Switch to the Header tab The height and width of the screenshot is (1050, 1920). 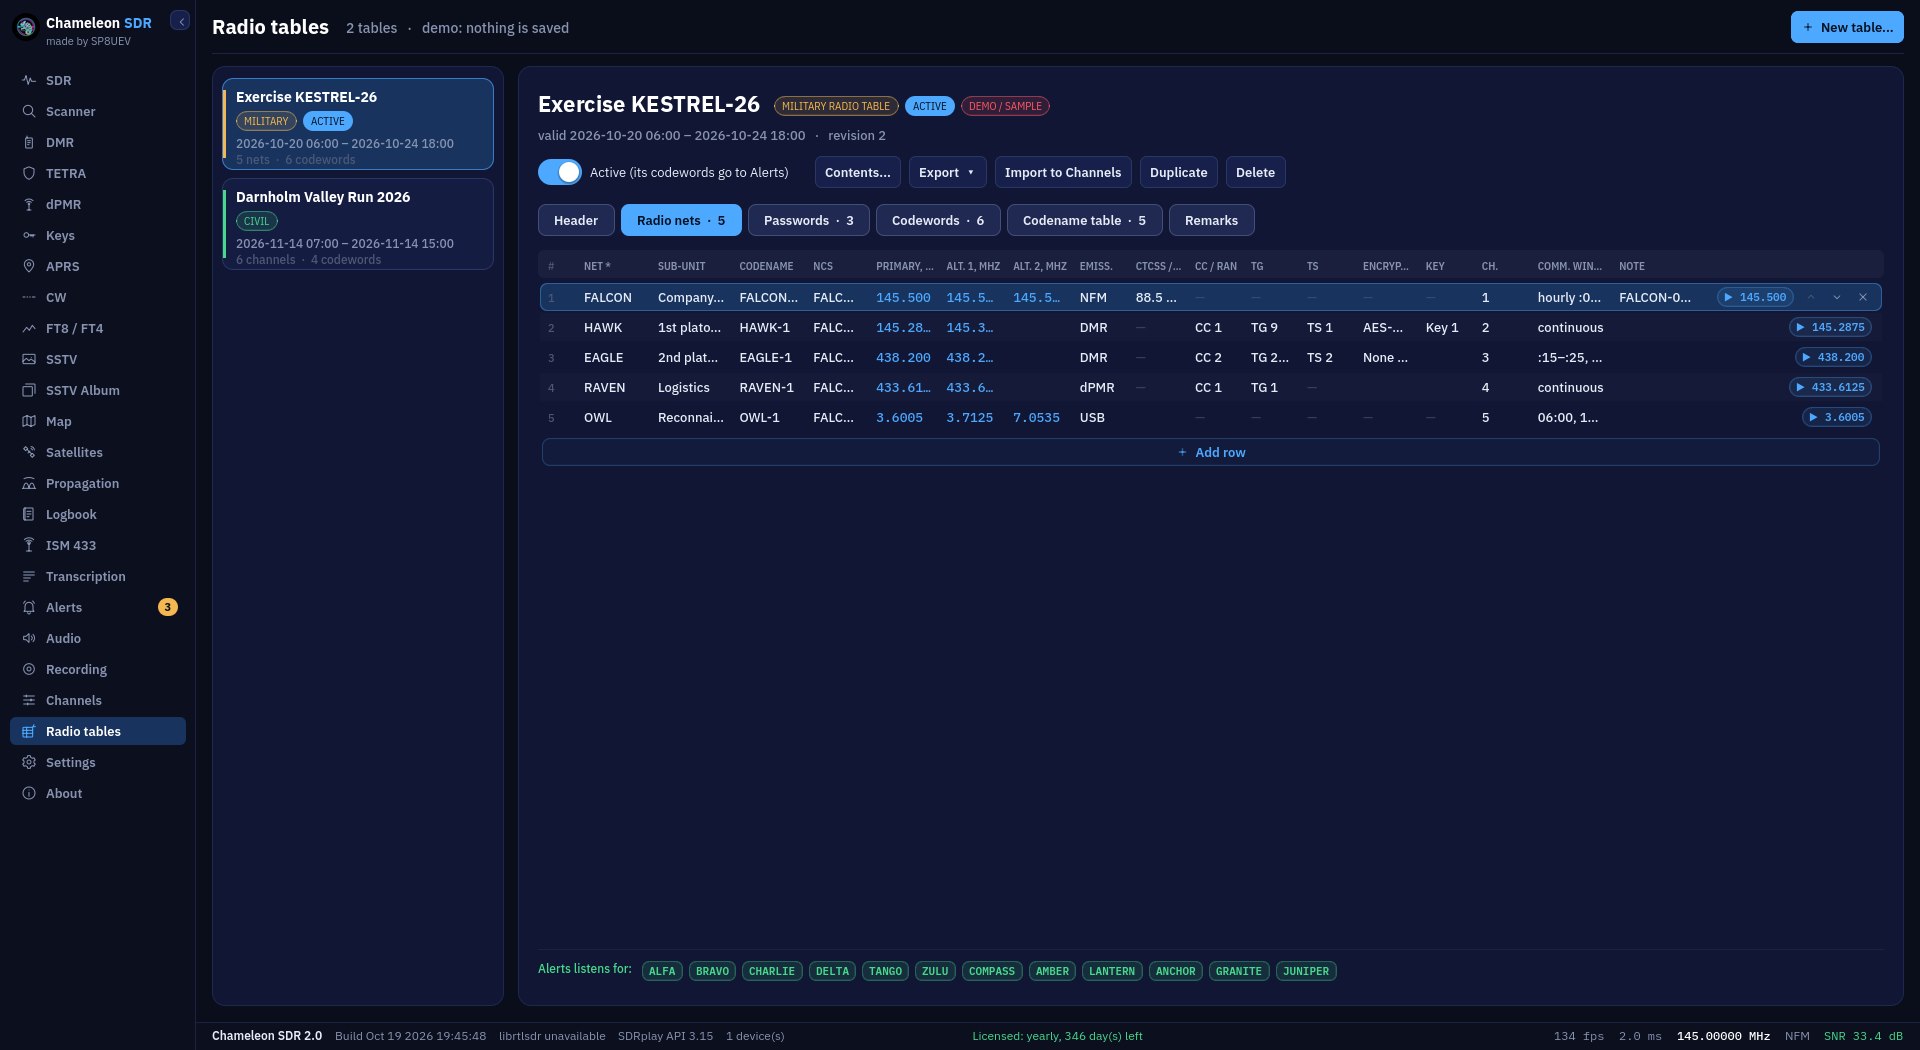576,220
